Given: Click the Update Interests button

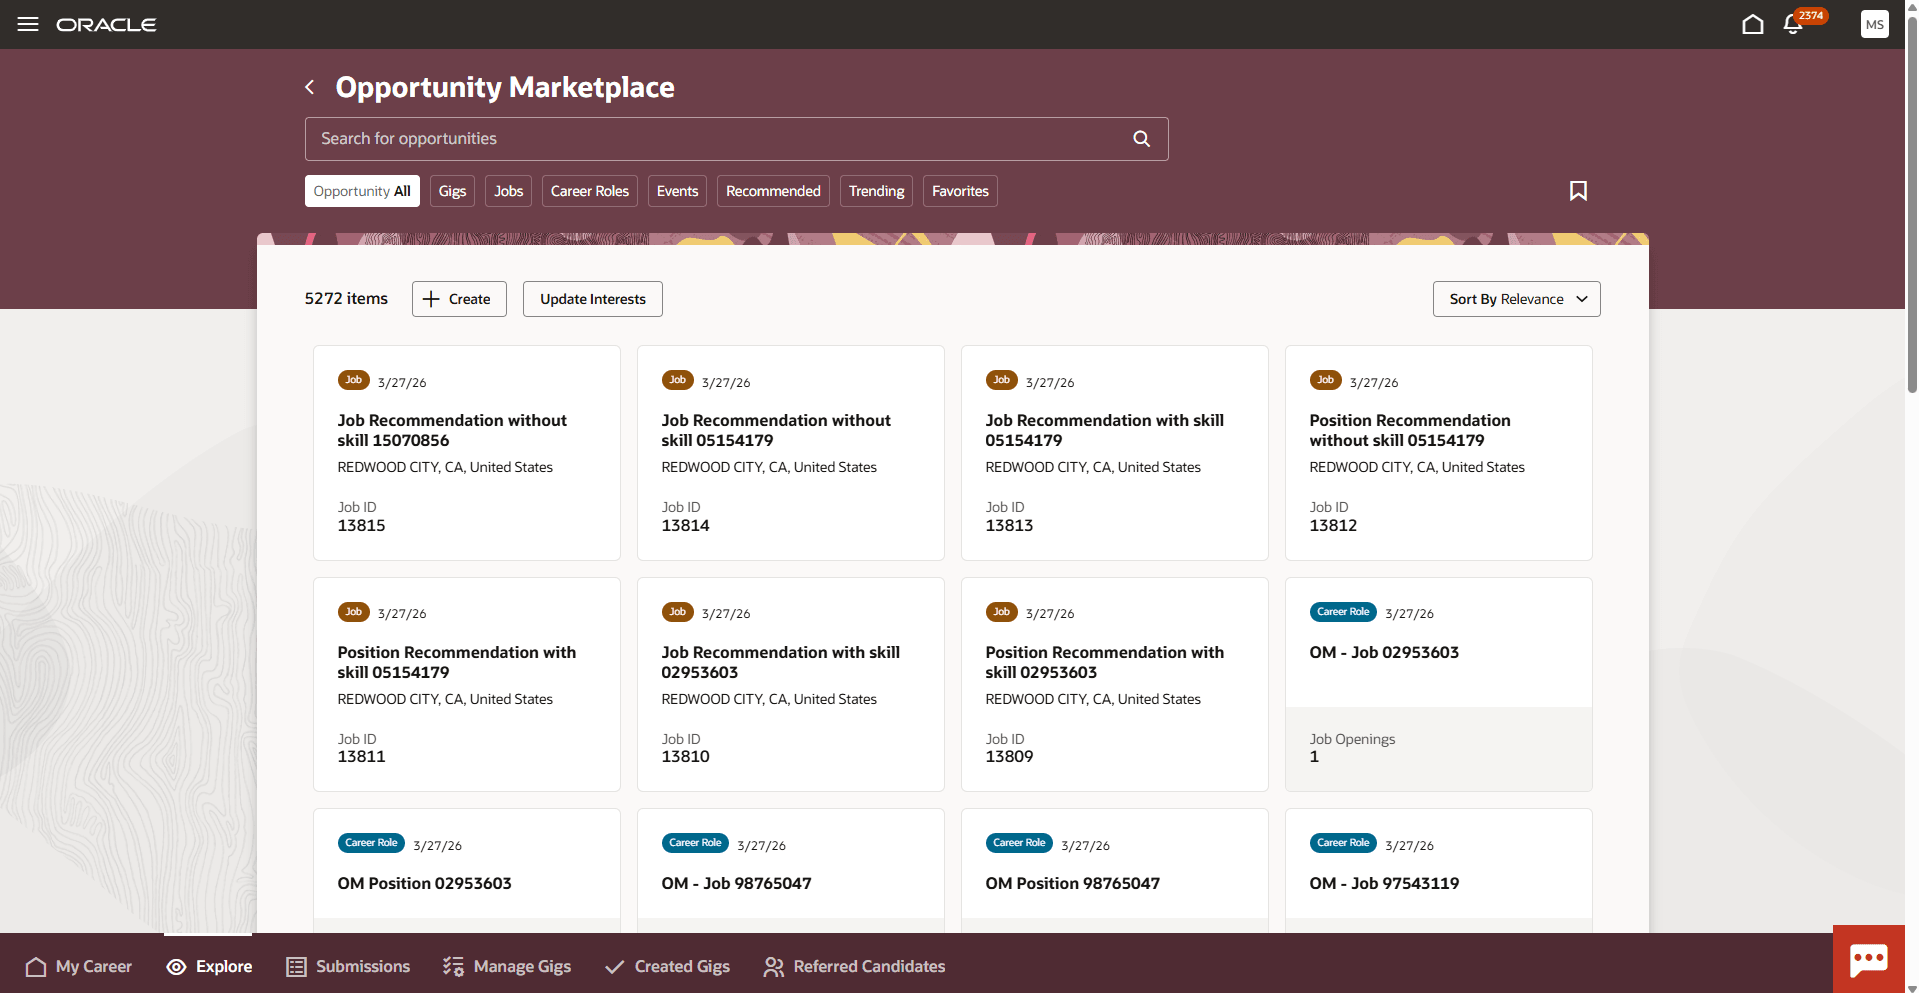Looking at the screenshot, I should point(592,299).
